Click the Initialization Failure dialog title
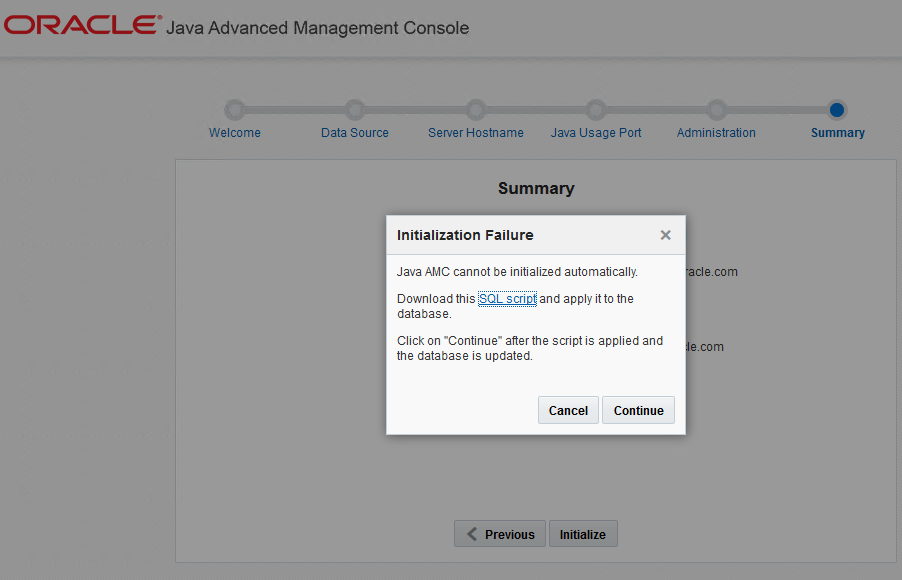The width and height of the screenshot is (902, 580). 465,235
